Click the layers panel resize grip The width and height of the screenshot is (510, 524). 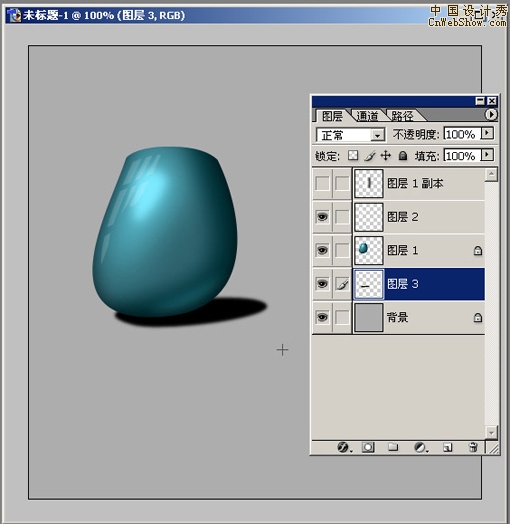click(x=493, y=448)
